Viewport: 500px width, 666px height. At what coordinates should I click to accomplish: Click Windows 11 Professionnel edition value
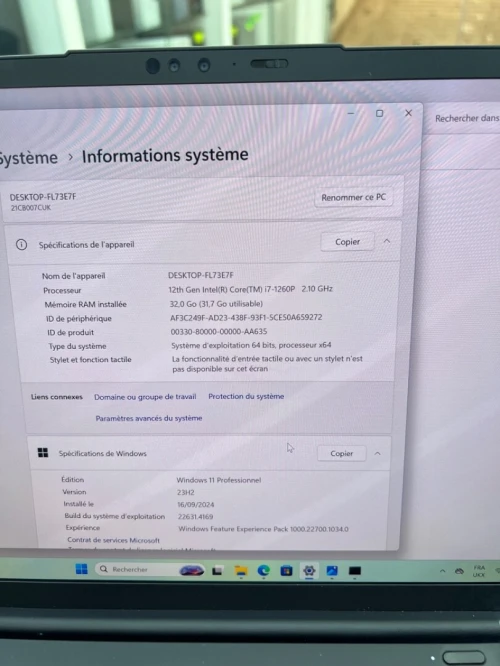coord(219,480)
